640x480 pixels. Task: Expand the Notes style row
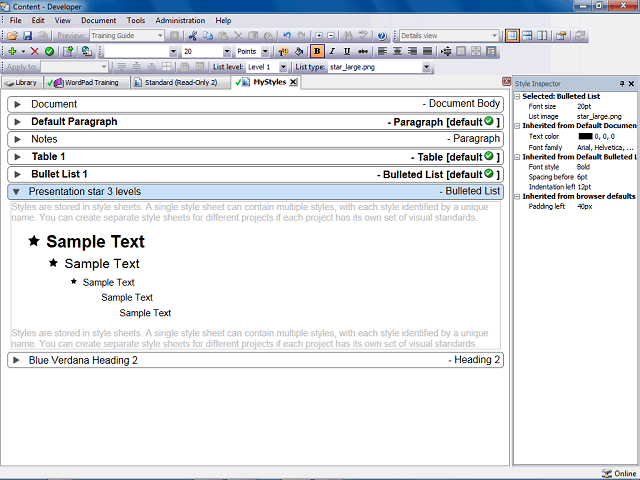(17, 140)
